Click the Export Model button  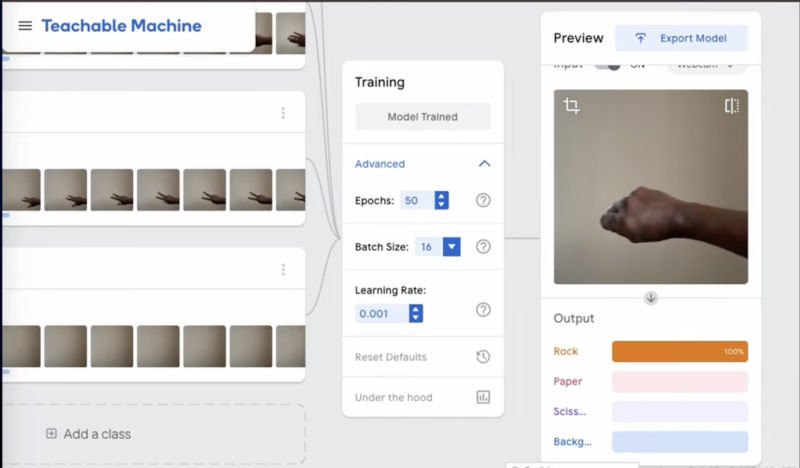[681, 39]
